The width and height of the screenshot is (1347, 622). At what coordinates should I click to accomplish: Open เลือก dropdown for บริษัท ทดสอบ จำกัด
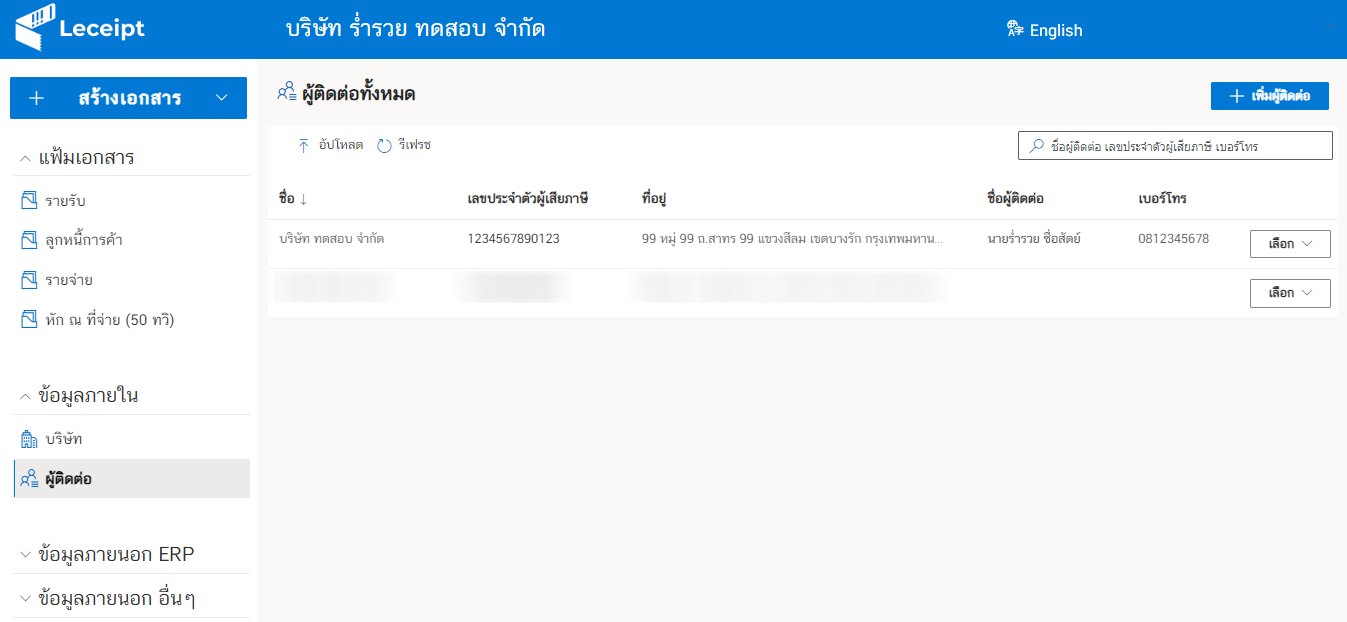[1290, 244]
